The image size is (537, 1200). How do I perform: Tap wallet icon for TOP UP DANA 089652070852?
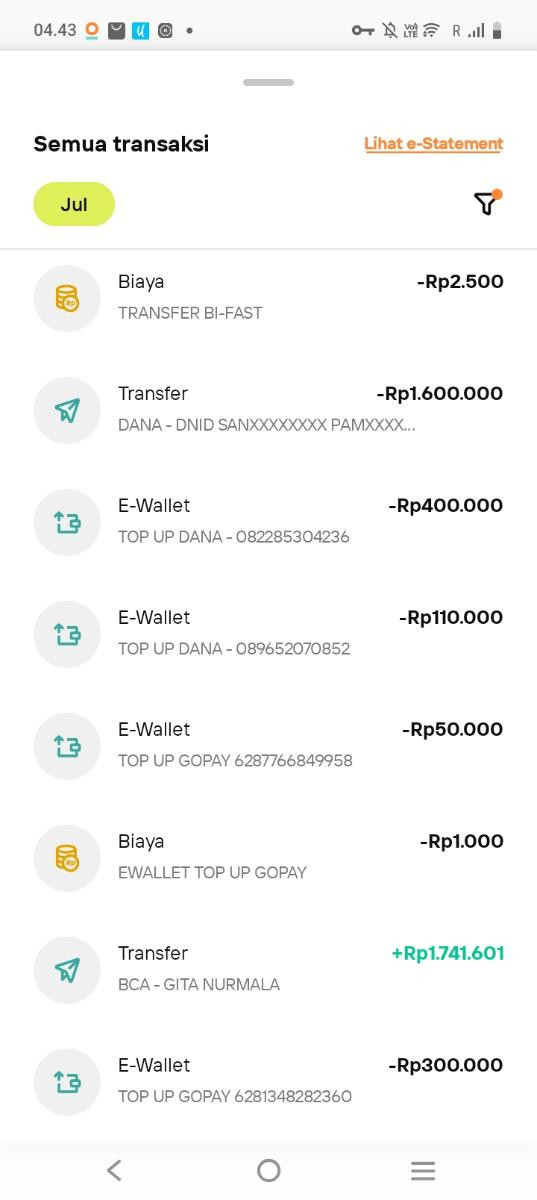click(67, 634)
